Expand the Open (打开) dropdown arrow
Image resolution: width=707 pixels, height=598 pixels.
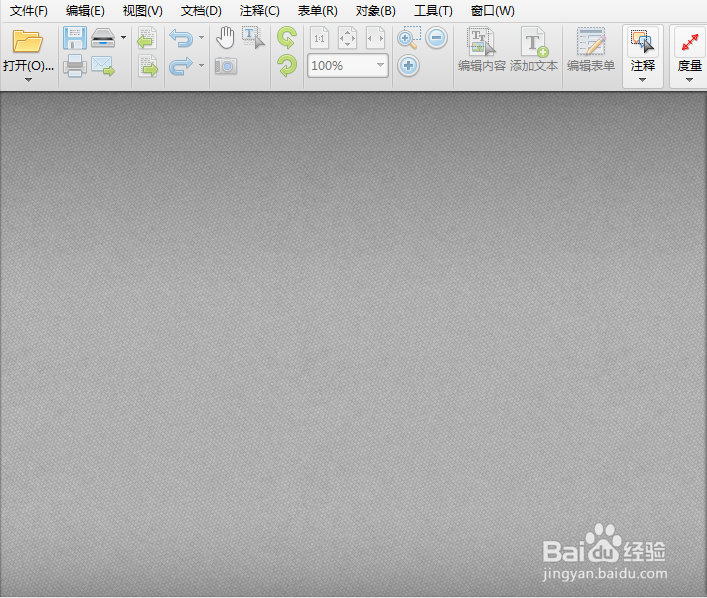pos(28,80)
